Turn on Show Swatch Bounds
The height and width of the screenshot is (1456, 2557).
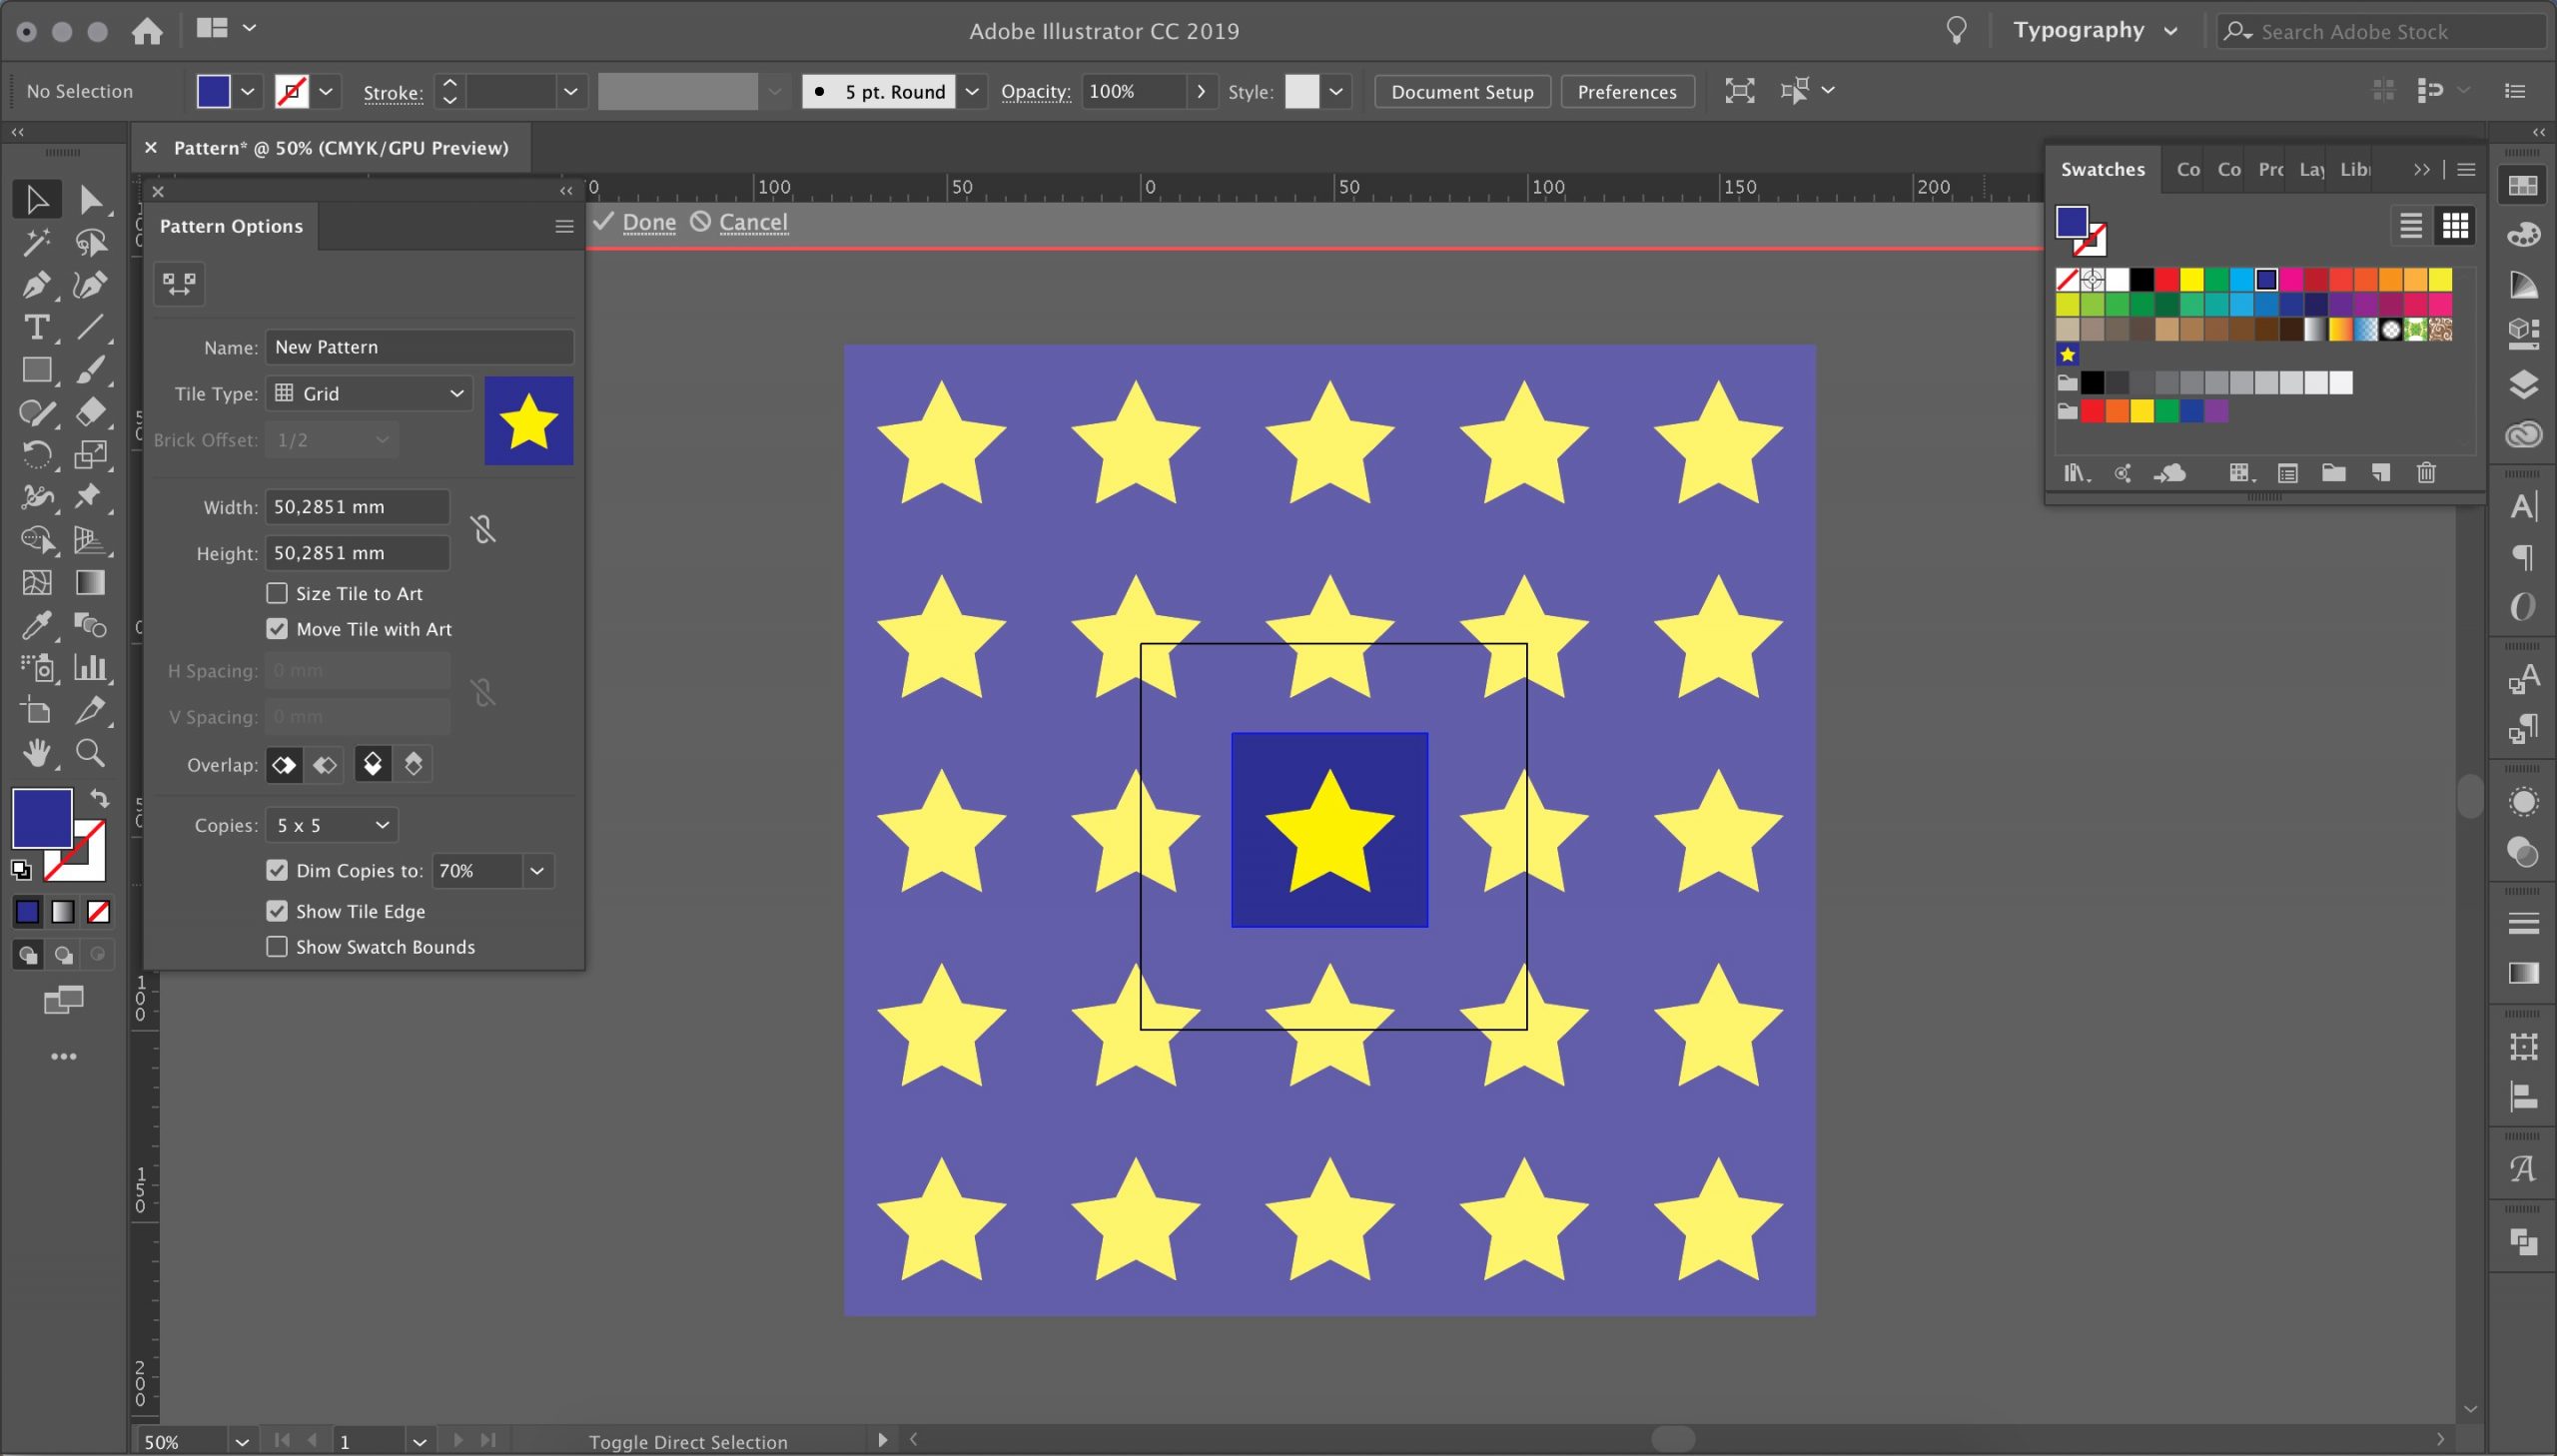point(277,946)
